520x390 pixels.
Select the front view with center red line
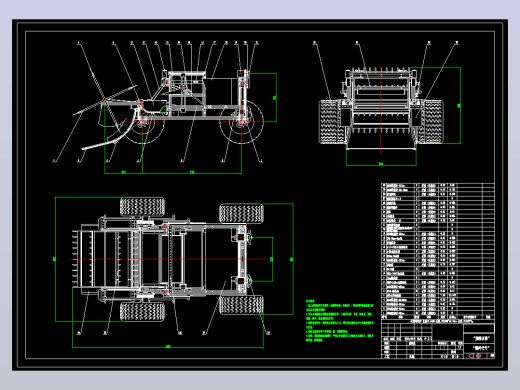tap(387, 104)
